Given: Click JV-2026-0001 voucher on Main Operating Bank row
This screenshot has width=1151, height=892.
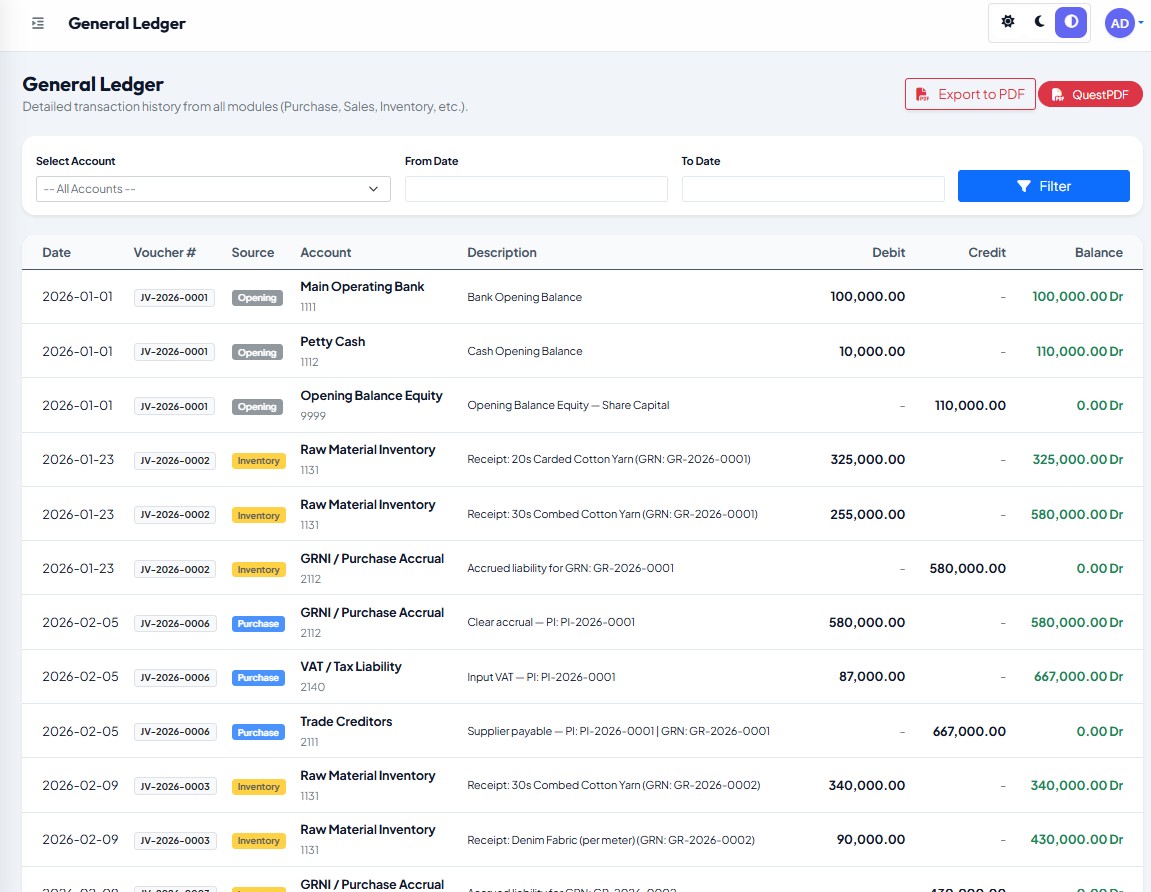Looking at the screenshot, I should pos(174,297).
